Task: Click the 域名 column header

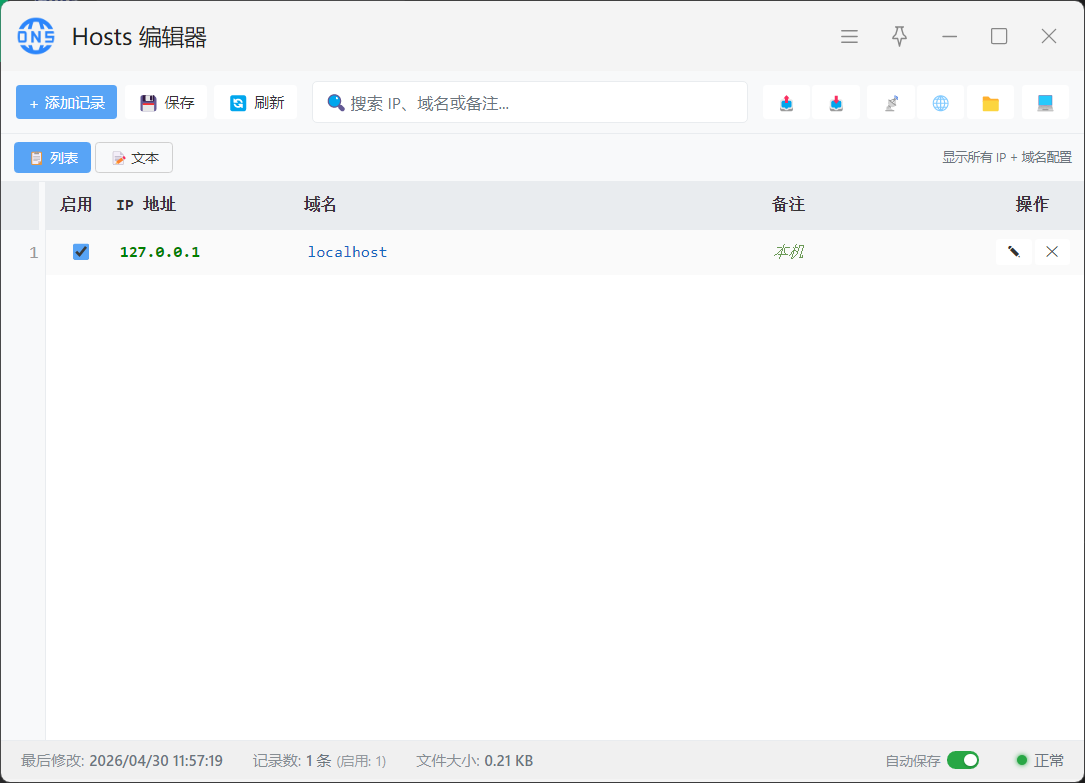Action: coord(320,205)
